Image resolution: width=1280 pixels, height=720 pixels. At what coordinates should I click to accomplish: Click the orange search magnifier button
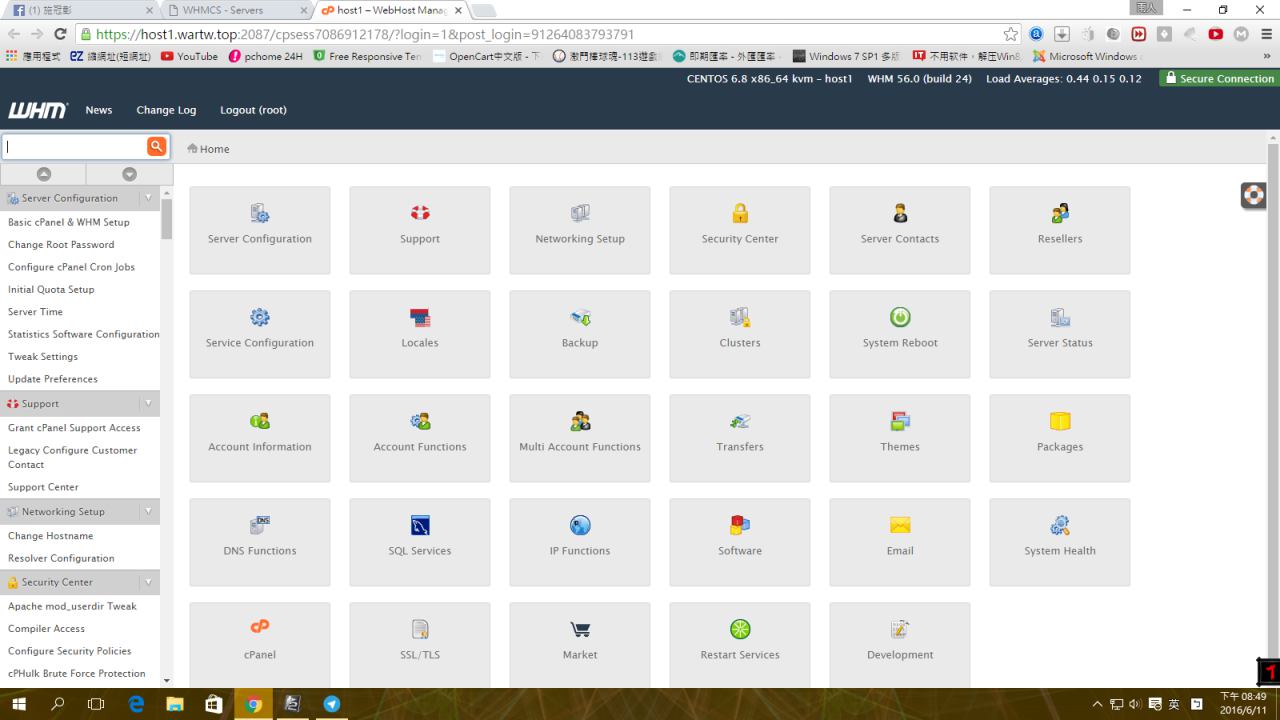coord(156,146)
